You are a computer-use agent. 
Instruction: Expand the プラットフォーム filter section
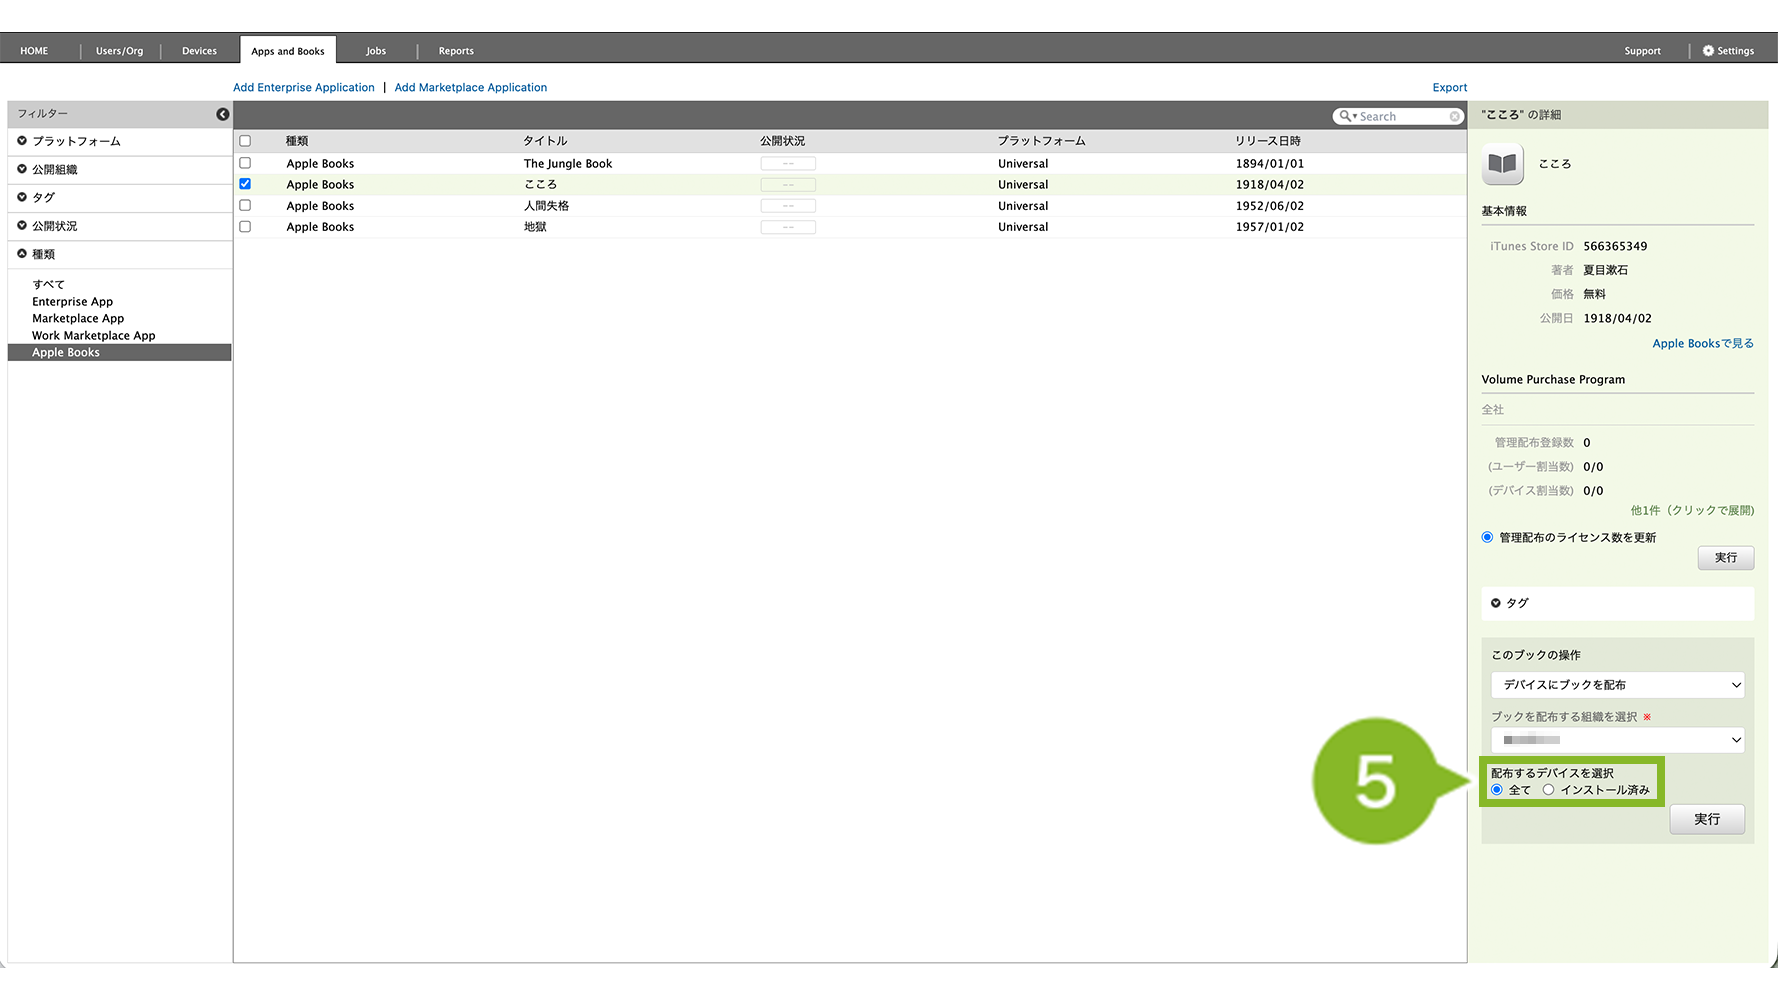(x=22, y=141)
